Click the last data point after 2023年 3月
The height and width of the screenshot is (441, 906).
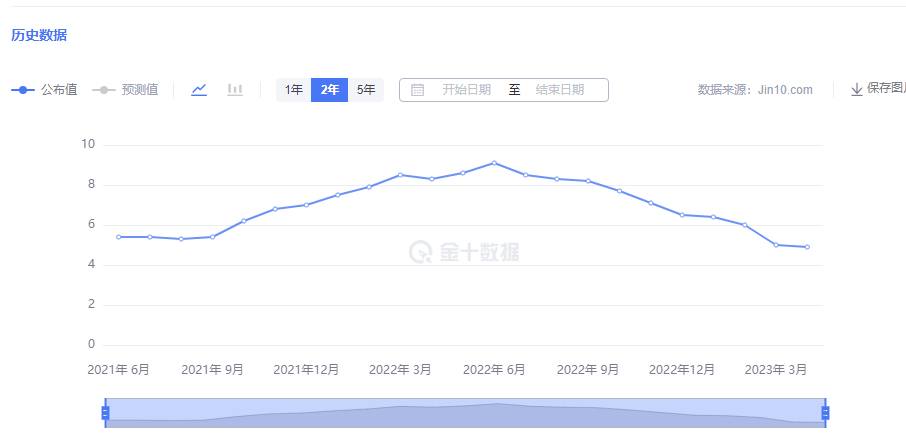807,247
